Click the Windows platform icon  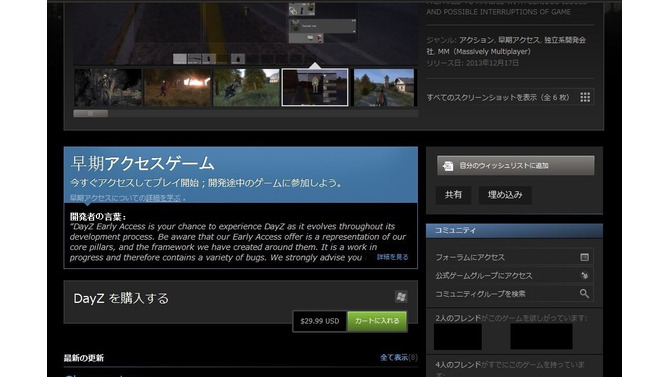coord(401,297)
